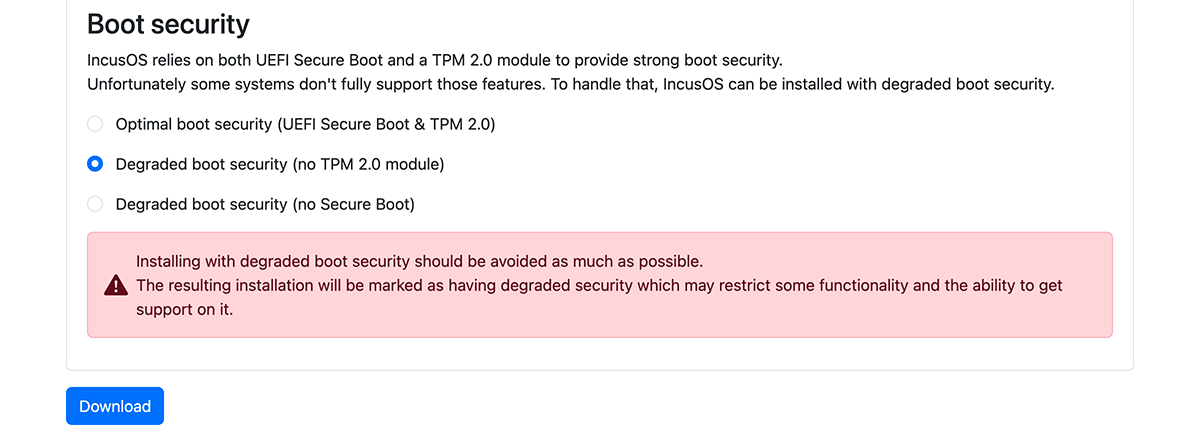Click the red warning triangle icon
The image size is (1200, 426).
click(x=116, y=285)
